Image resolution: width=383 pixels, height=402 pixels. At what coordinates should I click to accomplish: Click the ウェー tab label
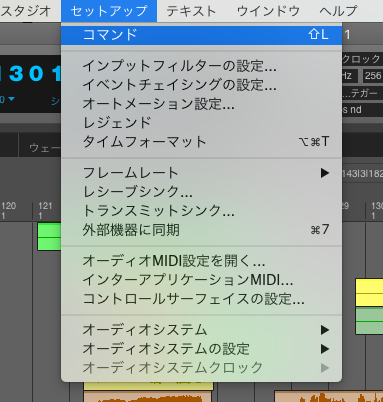tap(45, 147)
